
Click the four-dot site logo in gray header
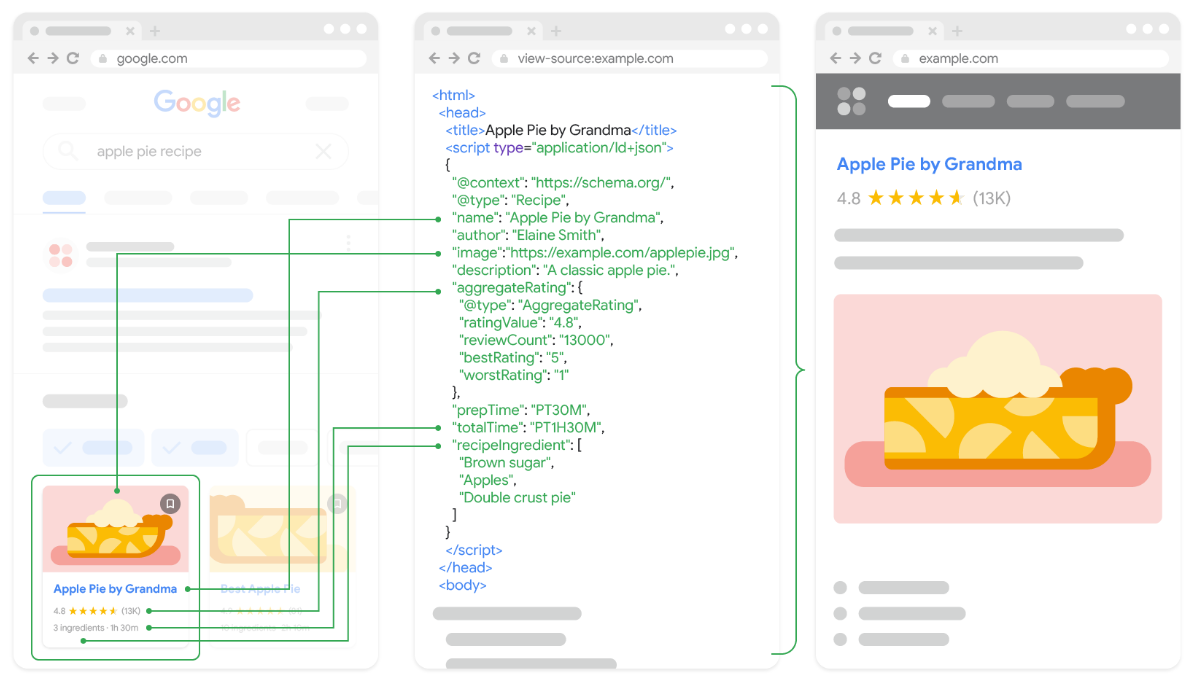[x=851, y=101]
